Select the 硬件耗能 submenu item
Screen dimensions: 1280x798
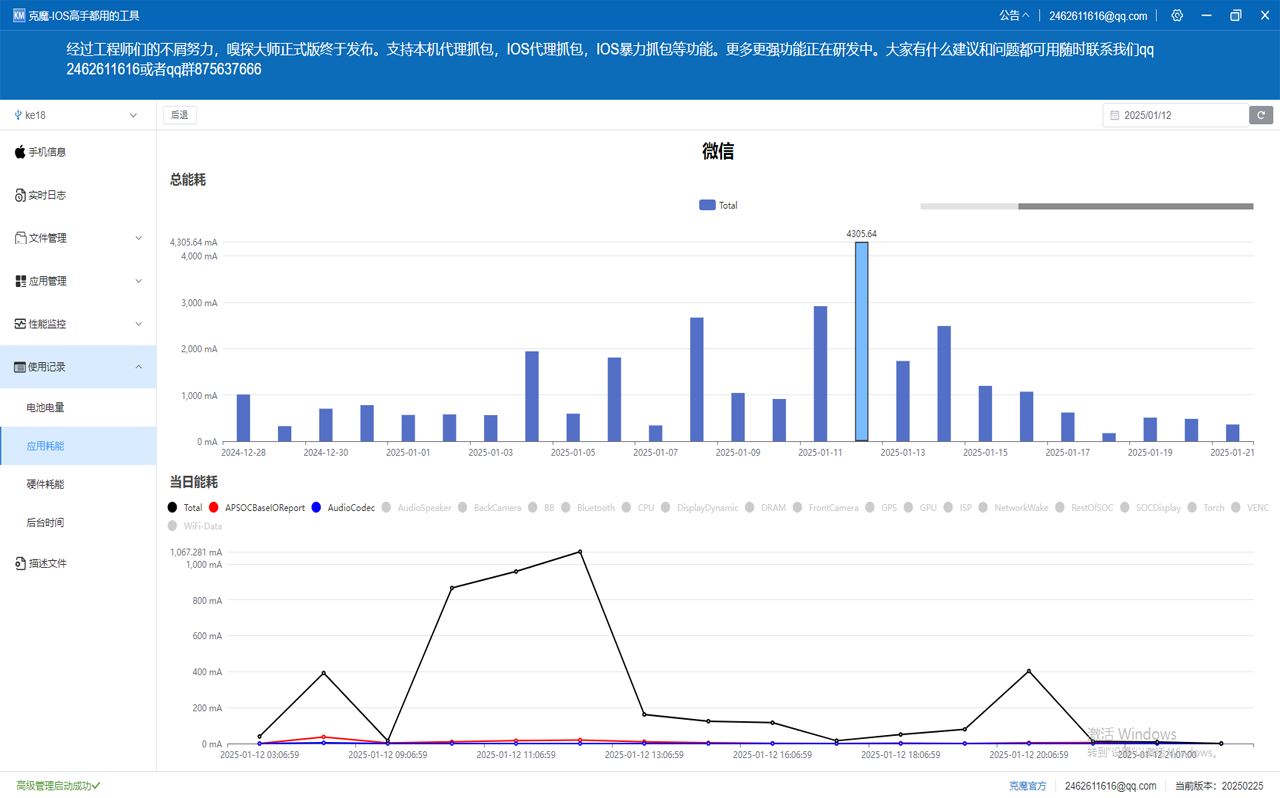point(77,484)
